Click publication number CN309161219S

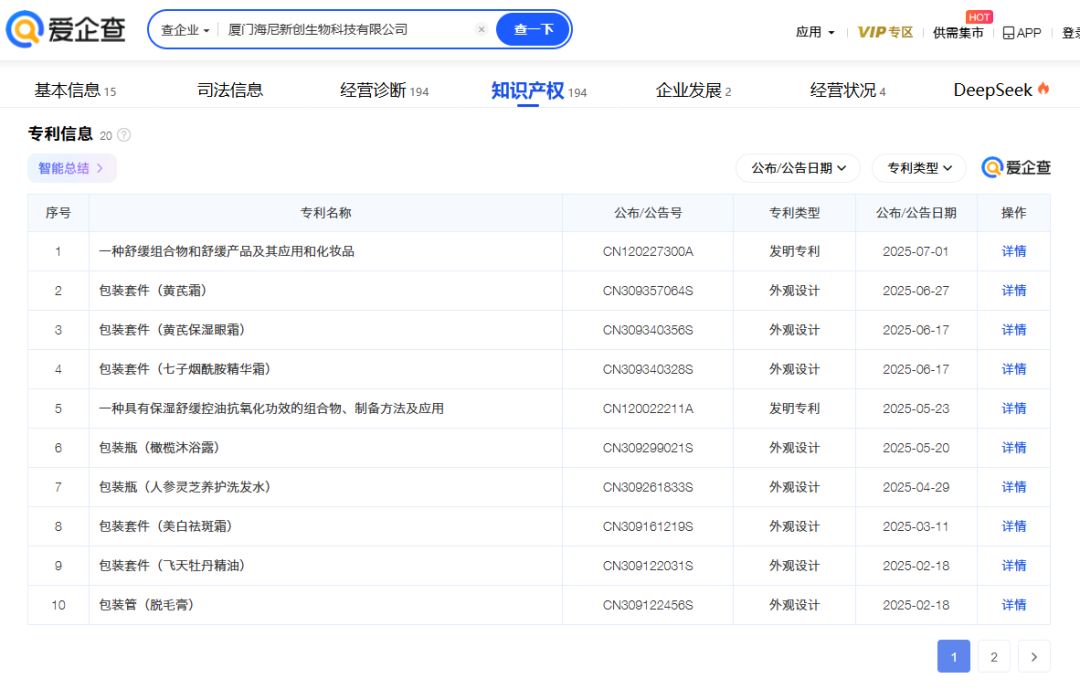(647, 526)
